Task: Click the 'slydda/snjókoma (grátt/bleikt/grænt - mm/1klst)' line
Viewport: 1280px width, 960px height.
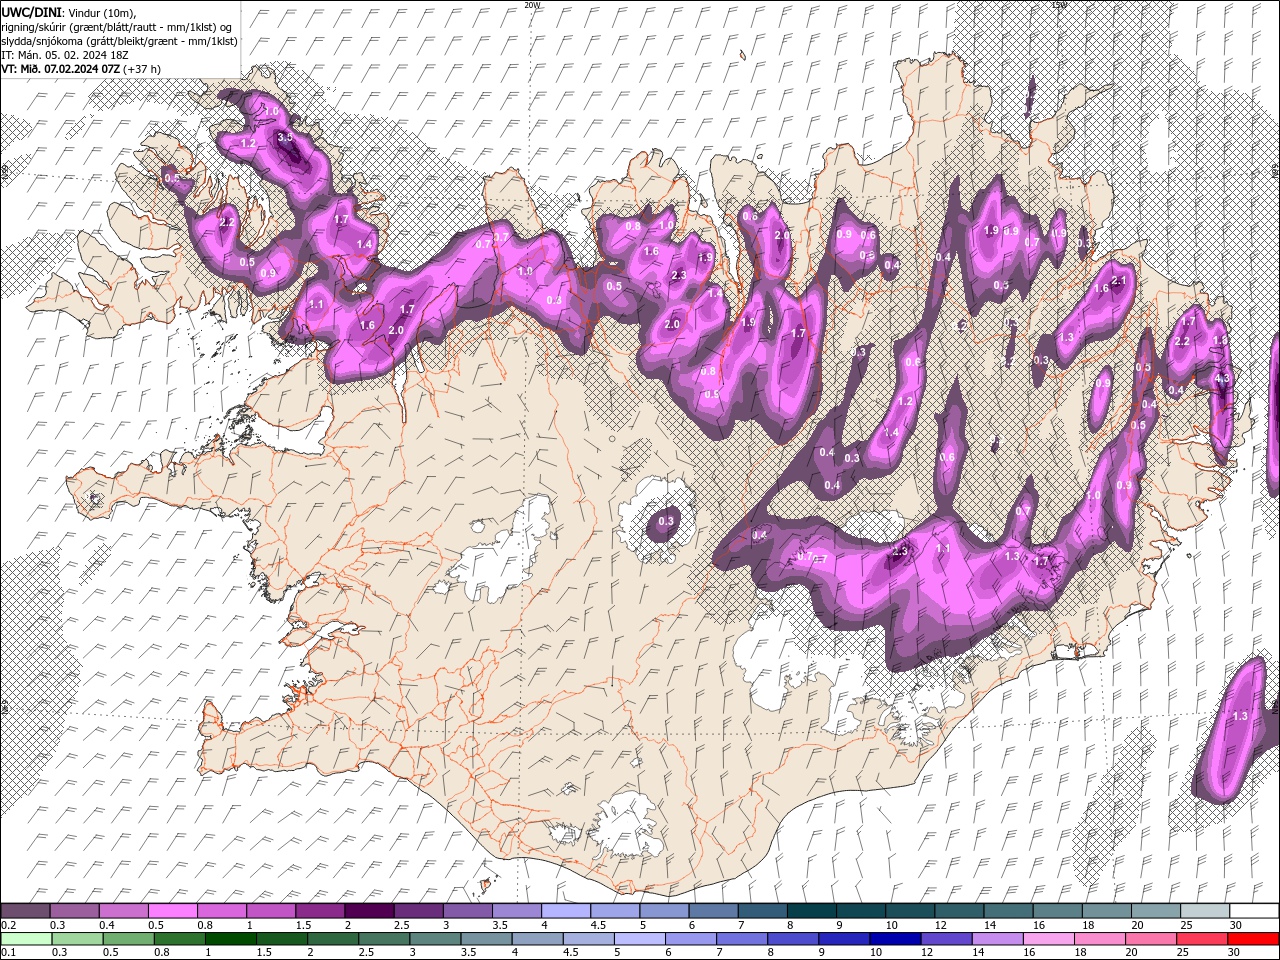Action: tap(119, 41)
